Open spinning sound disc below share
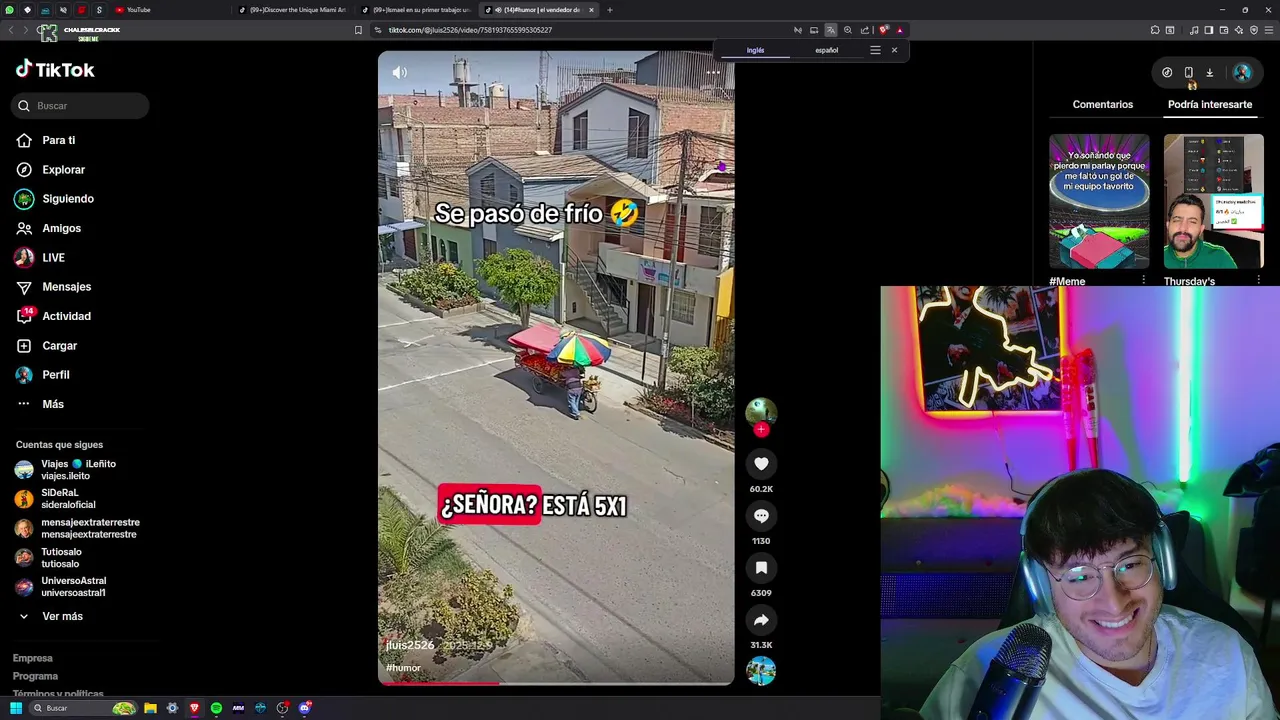Screen dimensions: 1280x720 click(x=761, y=670)
